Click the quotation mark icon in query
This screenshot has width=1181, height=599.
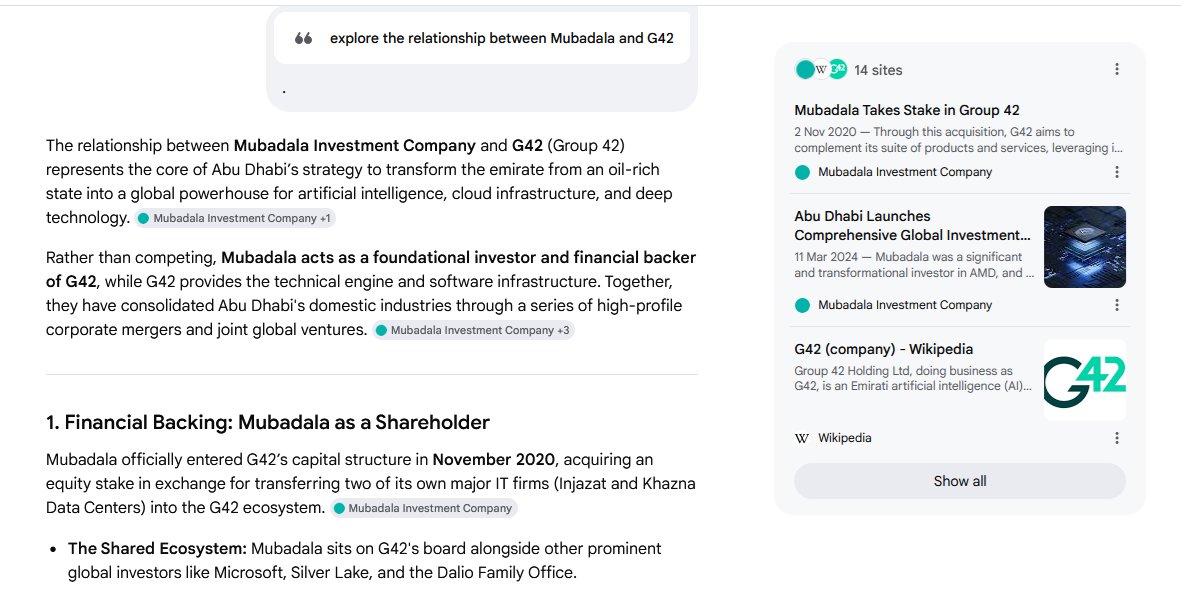[304, 38]
